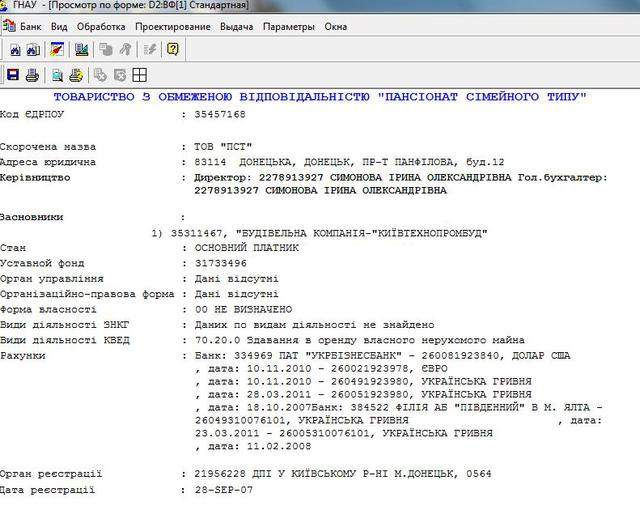Print the document using the printer icon
The image size is (640, 527).
point(32,74)
